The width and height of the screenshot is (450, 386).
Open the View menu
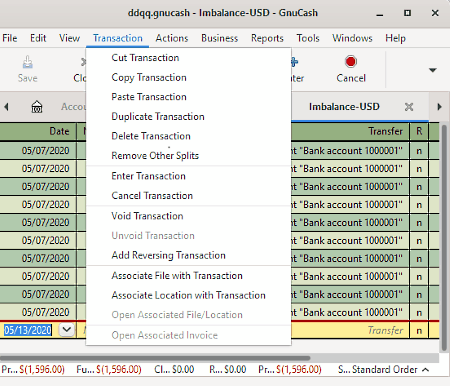[x=69, y=38]
